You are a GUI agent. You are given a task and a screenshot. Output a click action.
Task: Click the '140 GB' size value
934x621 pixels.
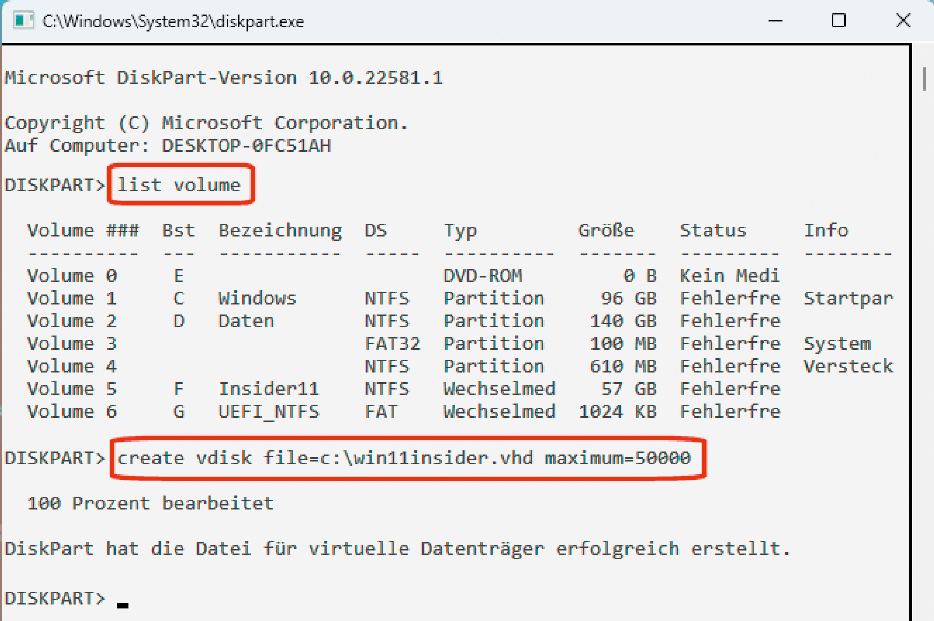pyautogui.click(x=623, y=321)
